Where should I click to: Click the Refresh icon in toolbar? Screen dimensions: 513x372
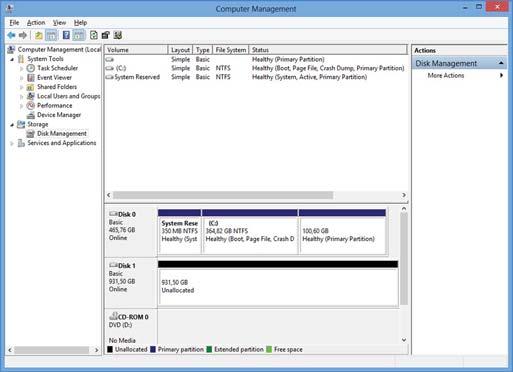(94, 35)
